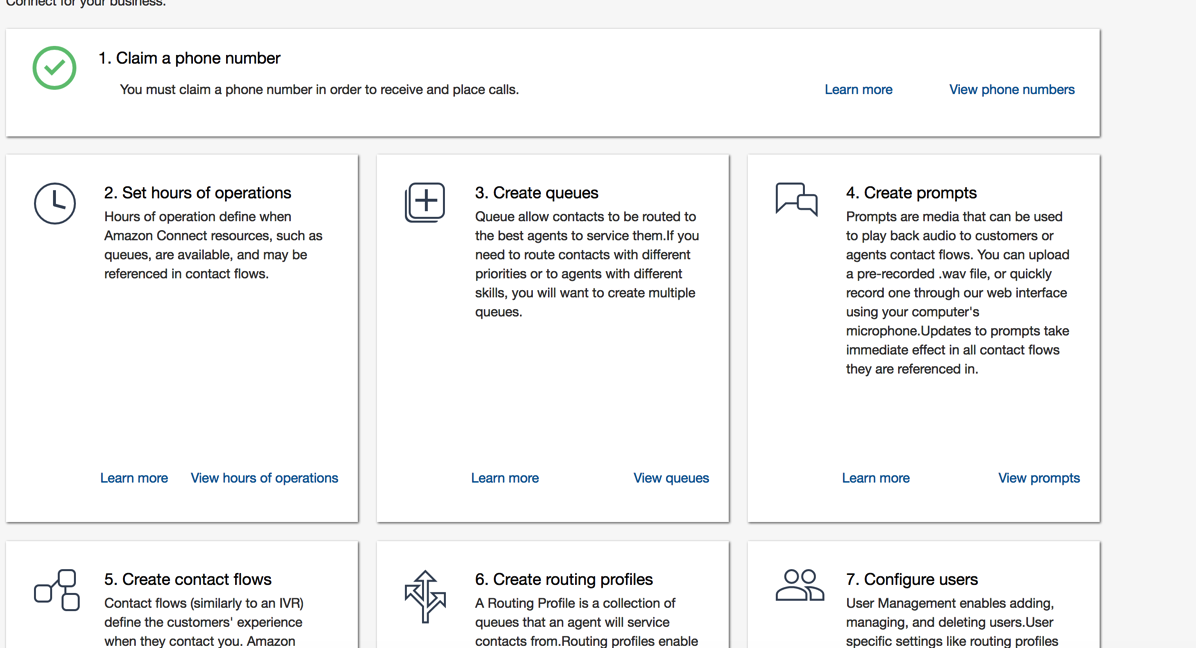This screenshot has width=1196, height=648.
Task: Open Learn more under Set hours of operations
Action: point(134,478)
